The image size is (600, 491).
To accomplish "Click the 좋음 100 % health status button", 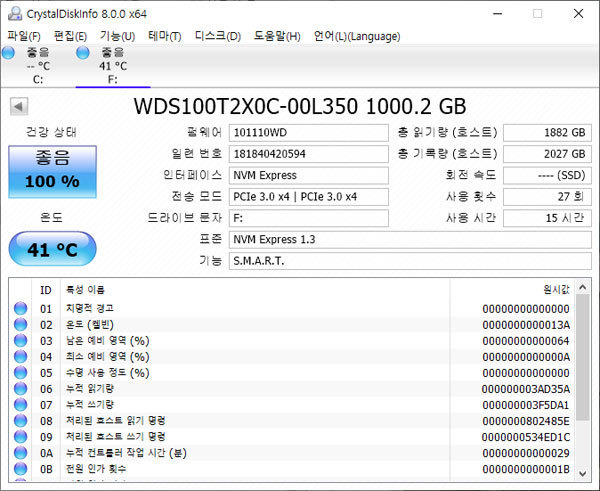I will pyautogui.click(x=52, y=171).
